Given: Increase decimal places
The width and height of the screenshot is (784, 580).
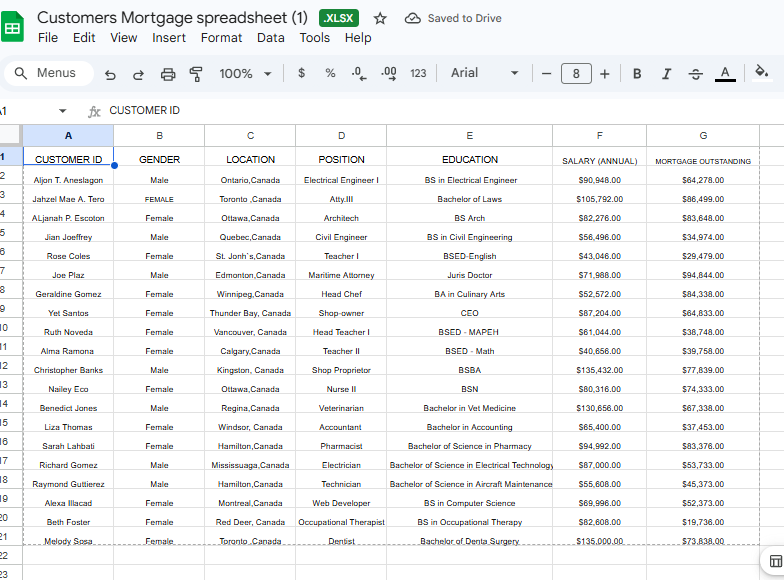Looking at the screenshot, I should (388, 74).
